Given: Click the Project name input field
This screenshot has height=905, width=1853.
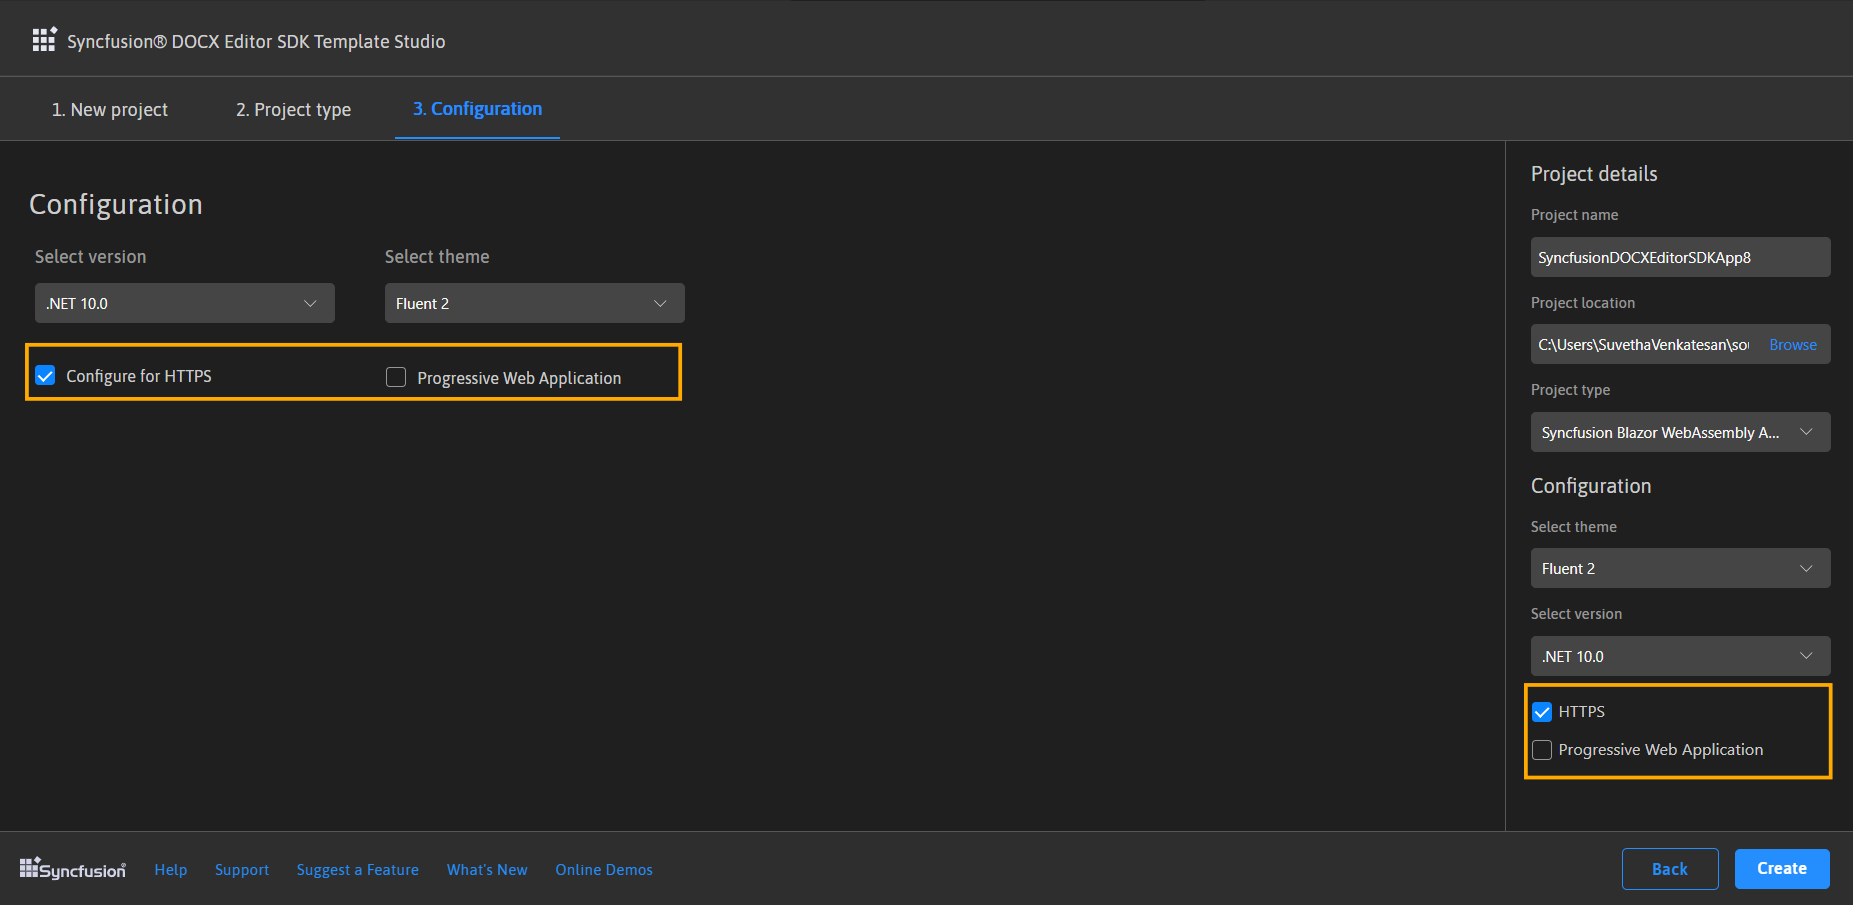Looking at the screenshot, I should [x=1679, y=257].
